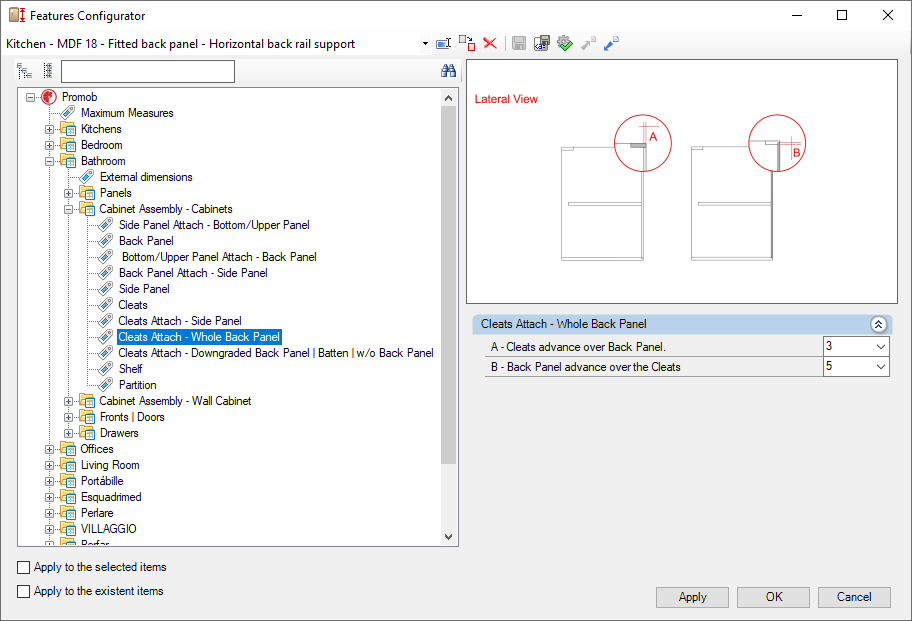The image size is (912, 621).
Task: Click the Cancel button
Action: point(854,597)
